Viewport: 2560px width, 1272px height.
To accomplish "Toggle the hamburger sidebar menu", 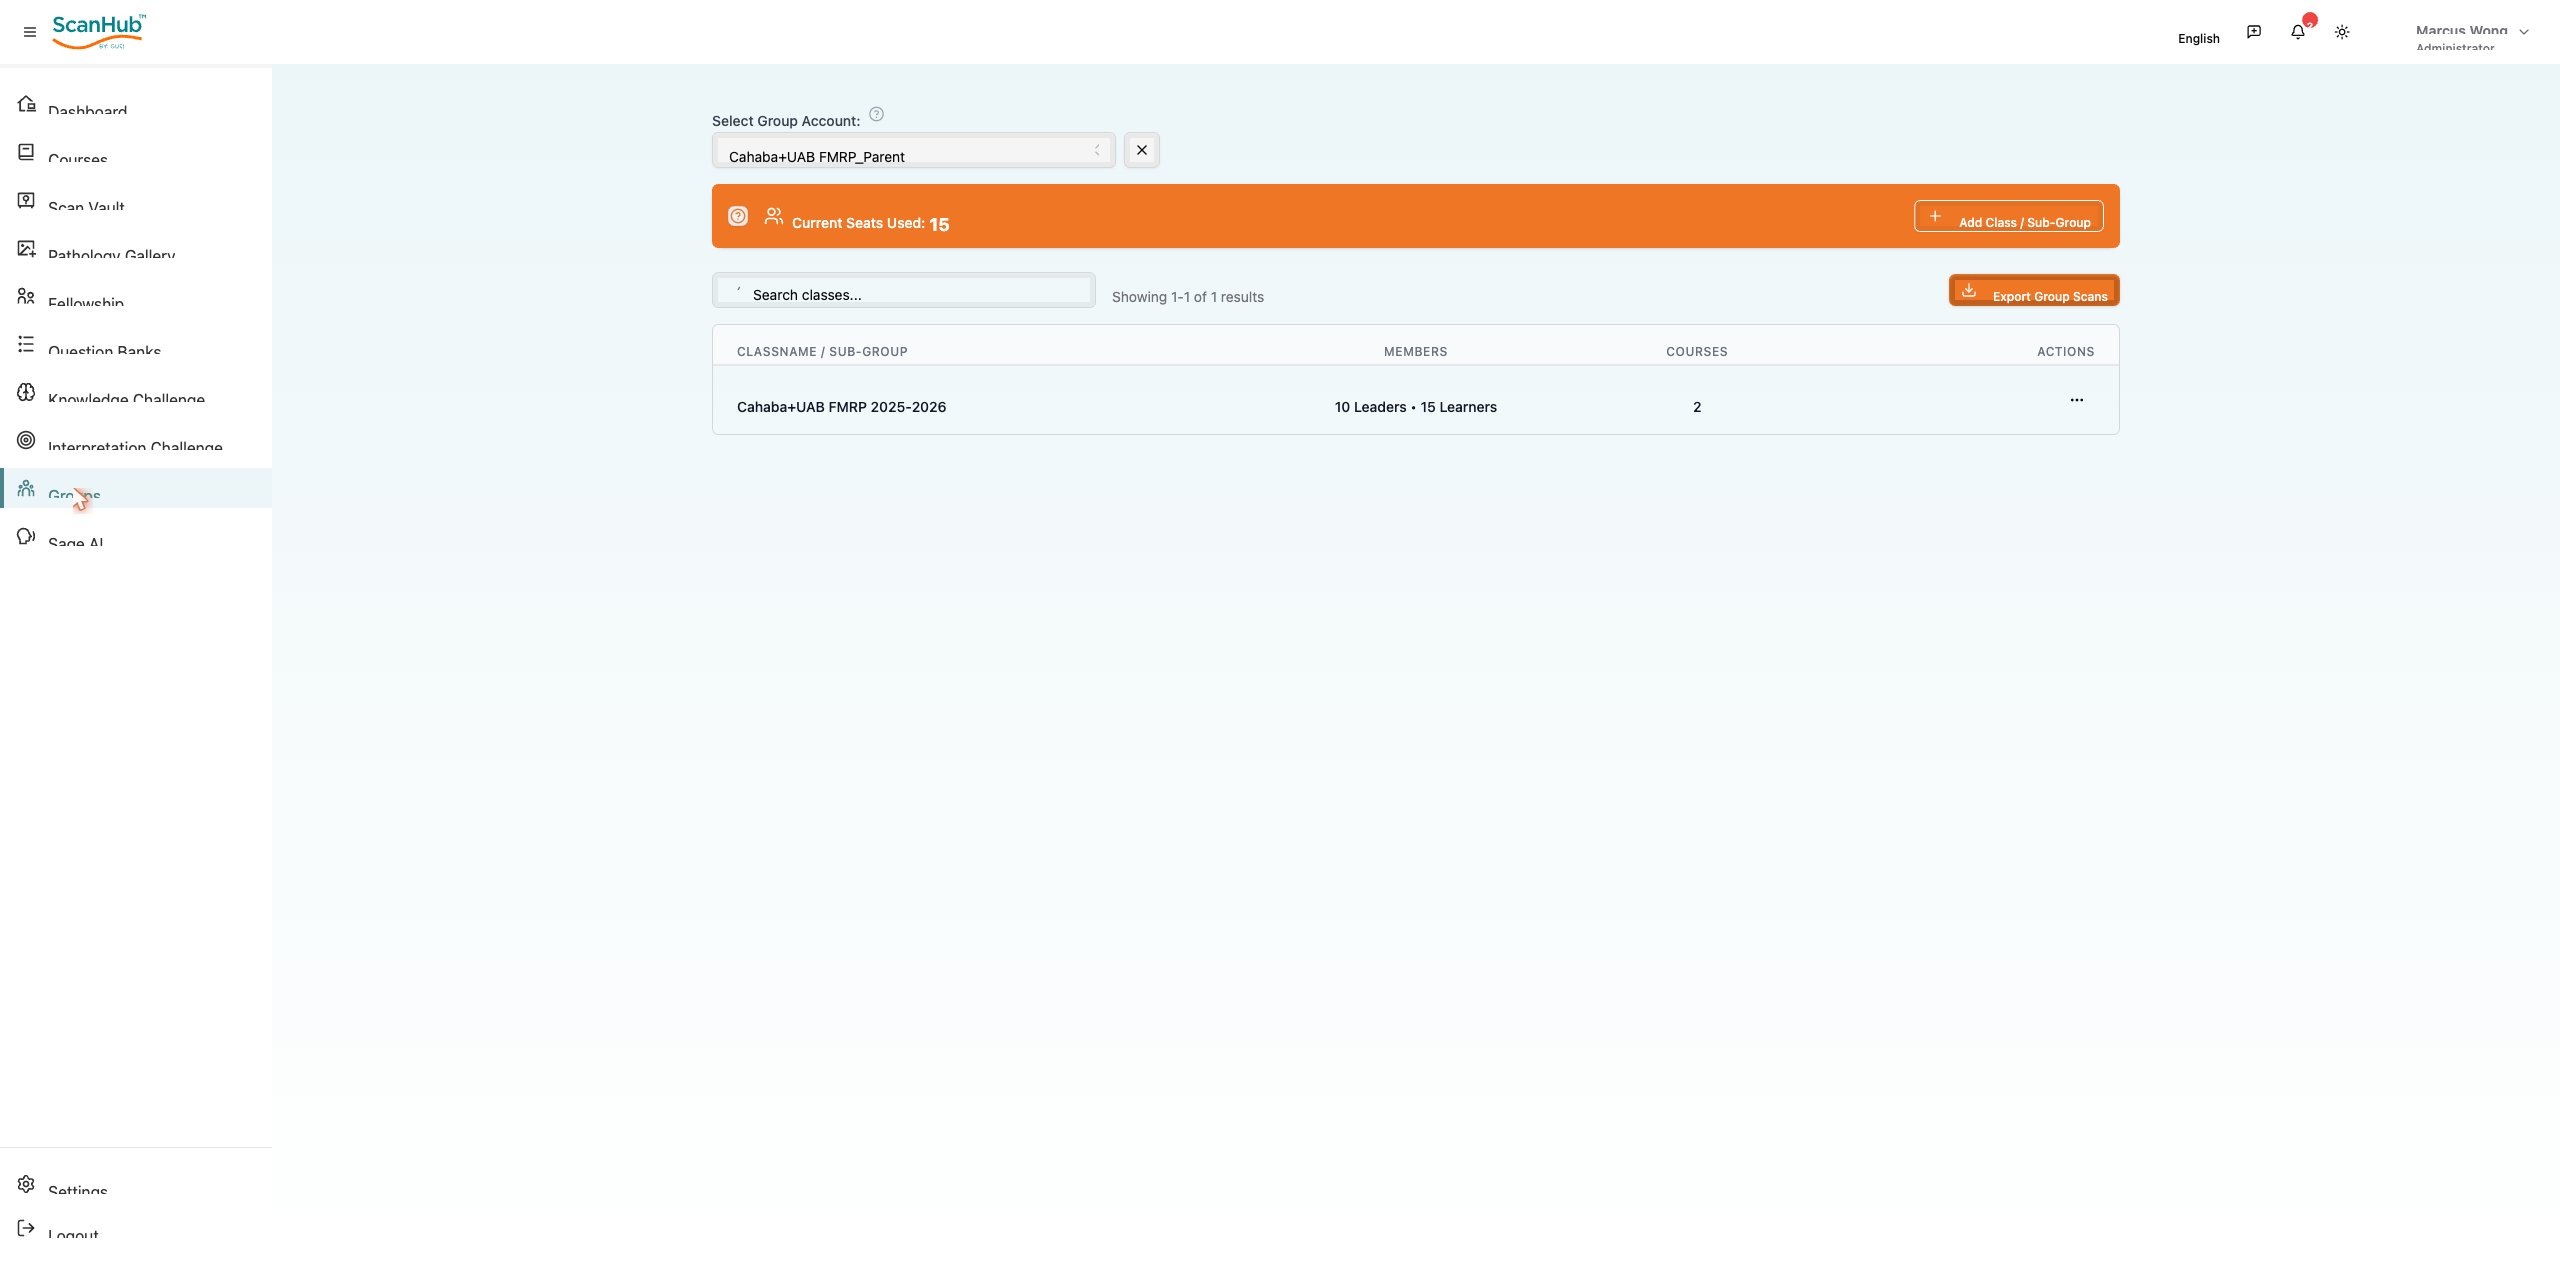I will point(30,32).
